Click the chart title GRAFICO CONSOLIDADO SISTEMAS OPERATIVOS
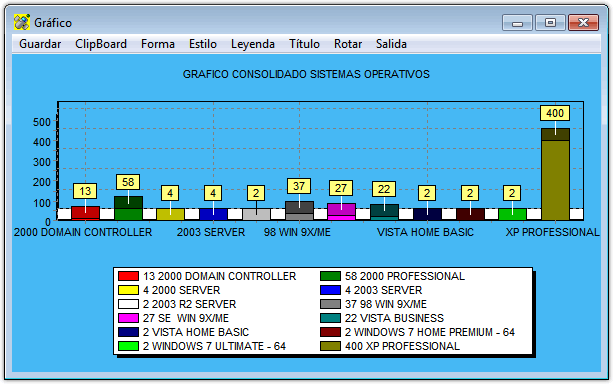The width and height of the screenshot is (613, 384). coord(306,74)
